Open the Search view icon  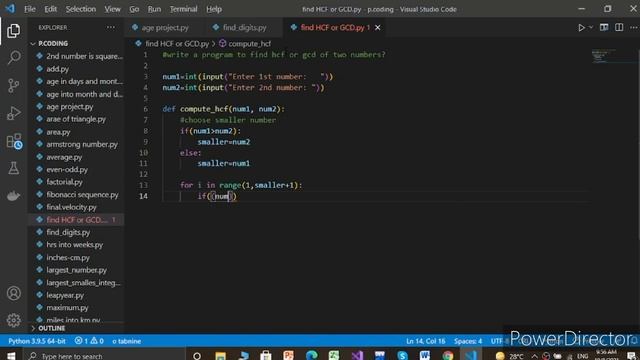tap(13, 58)
